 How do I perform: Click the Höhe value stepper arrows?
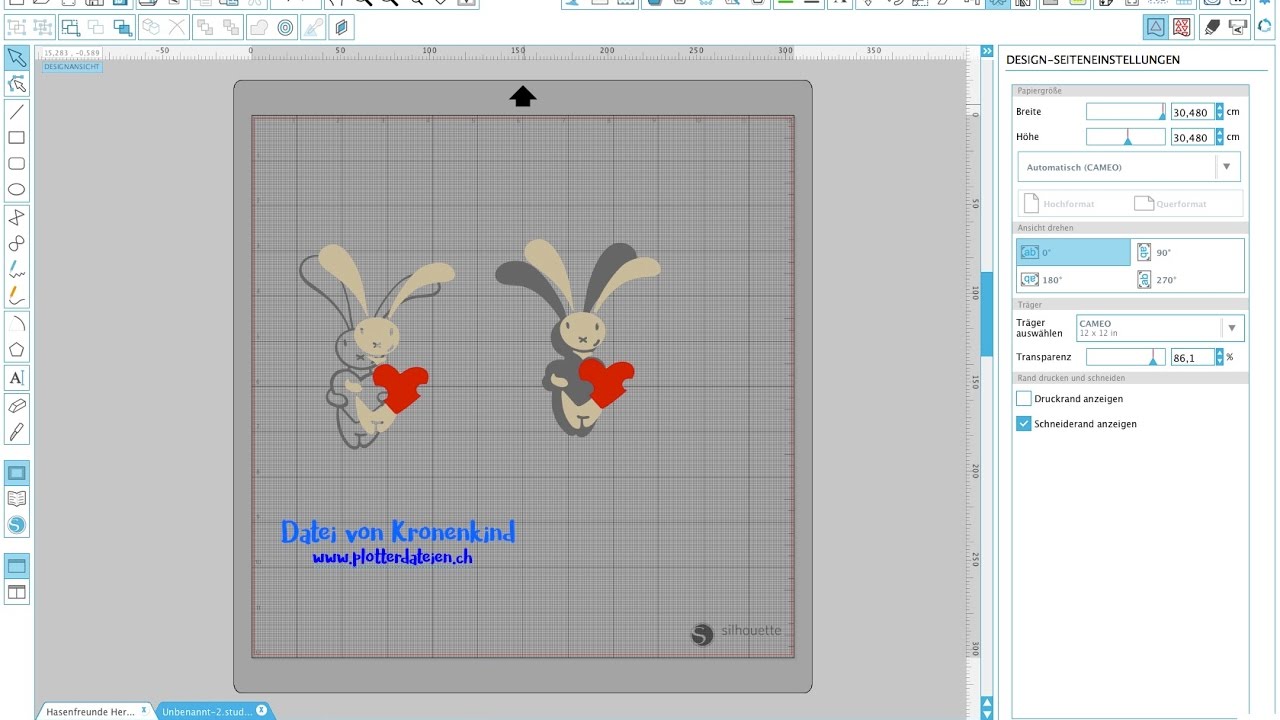(1219, 137)
